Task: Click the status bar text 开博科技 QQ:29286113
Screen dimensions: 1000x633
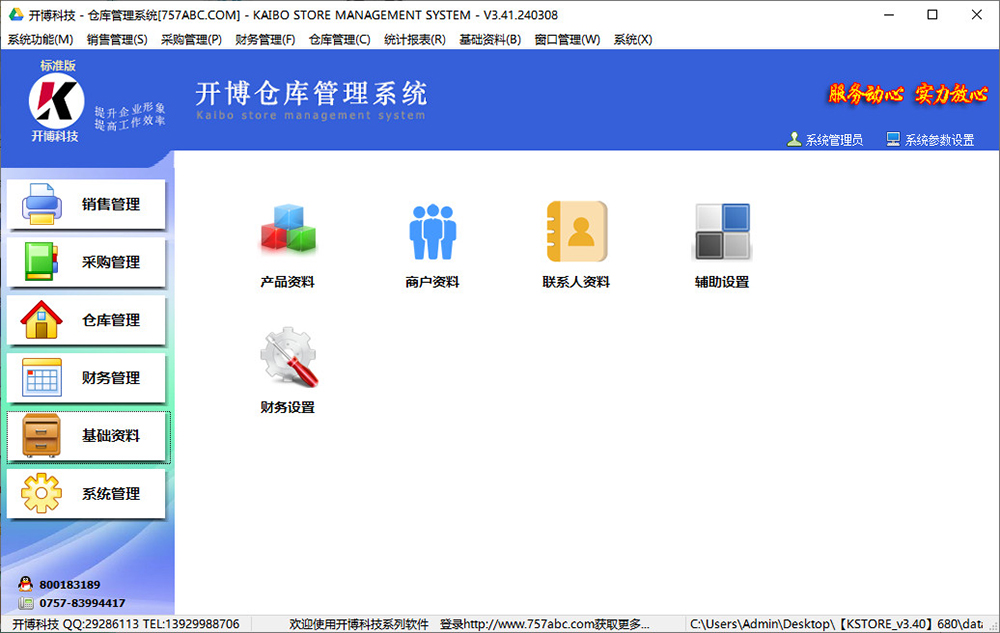Action: click(126, 624)
